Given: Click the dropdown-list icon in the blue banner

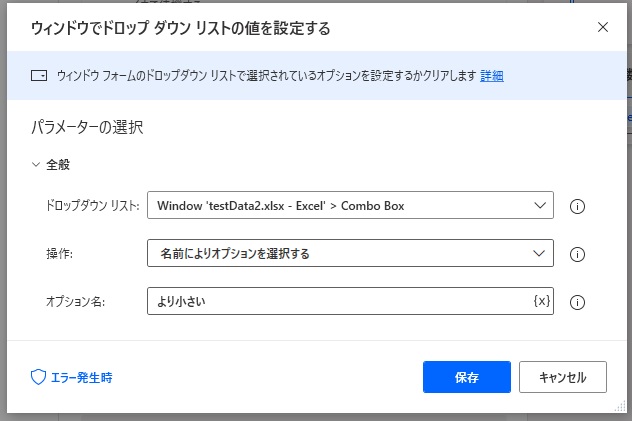Looking at the screenshot, I should 40,76.
